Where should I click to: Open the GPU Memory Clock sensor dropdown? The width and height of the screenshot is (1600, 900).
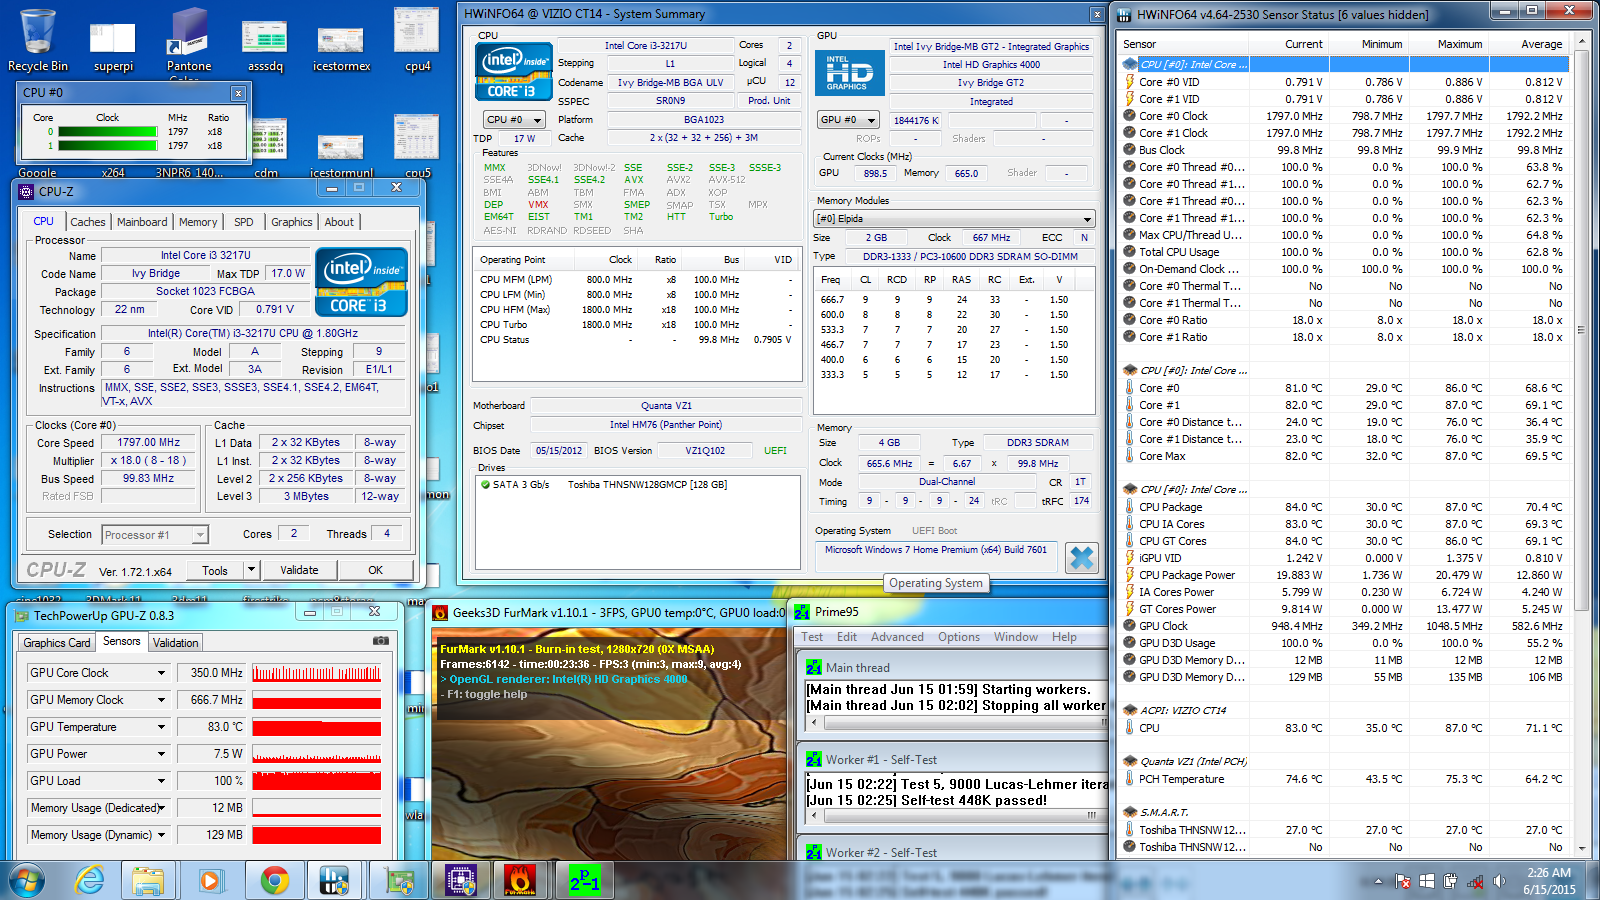point(161,700)
